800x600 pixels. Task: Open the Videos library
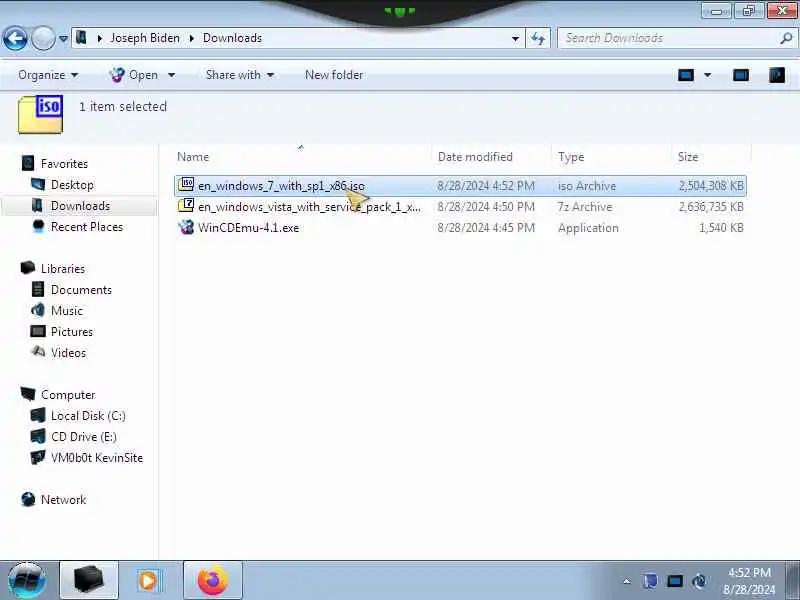pos(68,353)
